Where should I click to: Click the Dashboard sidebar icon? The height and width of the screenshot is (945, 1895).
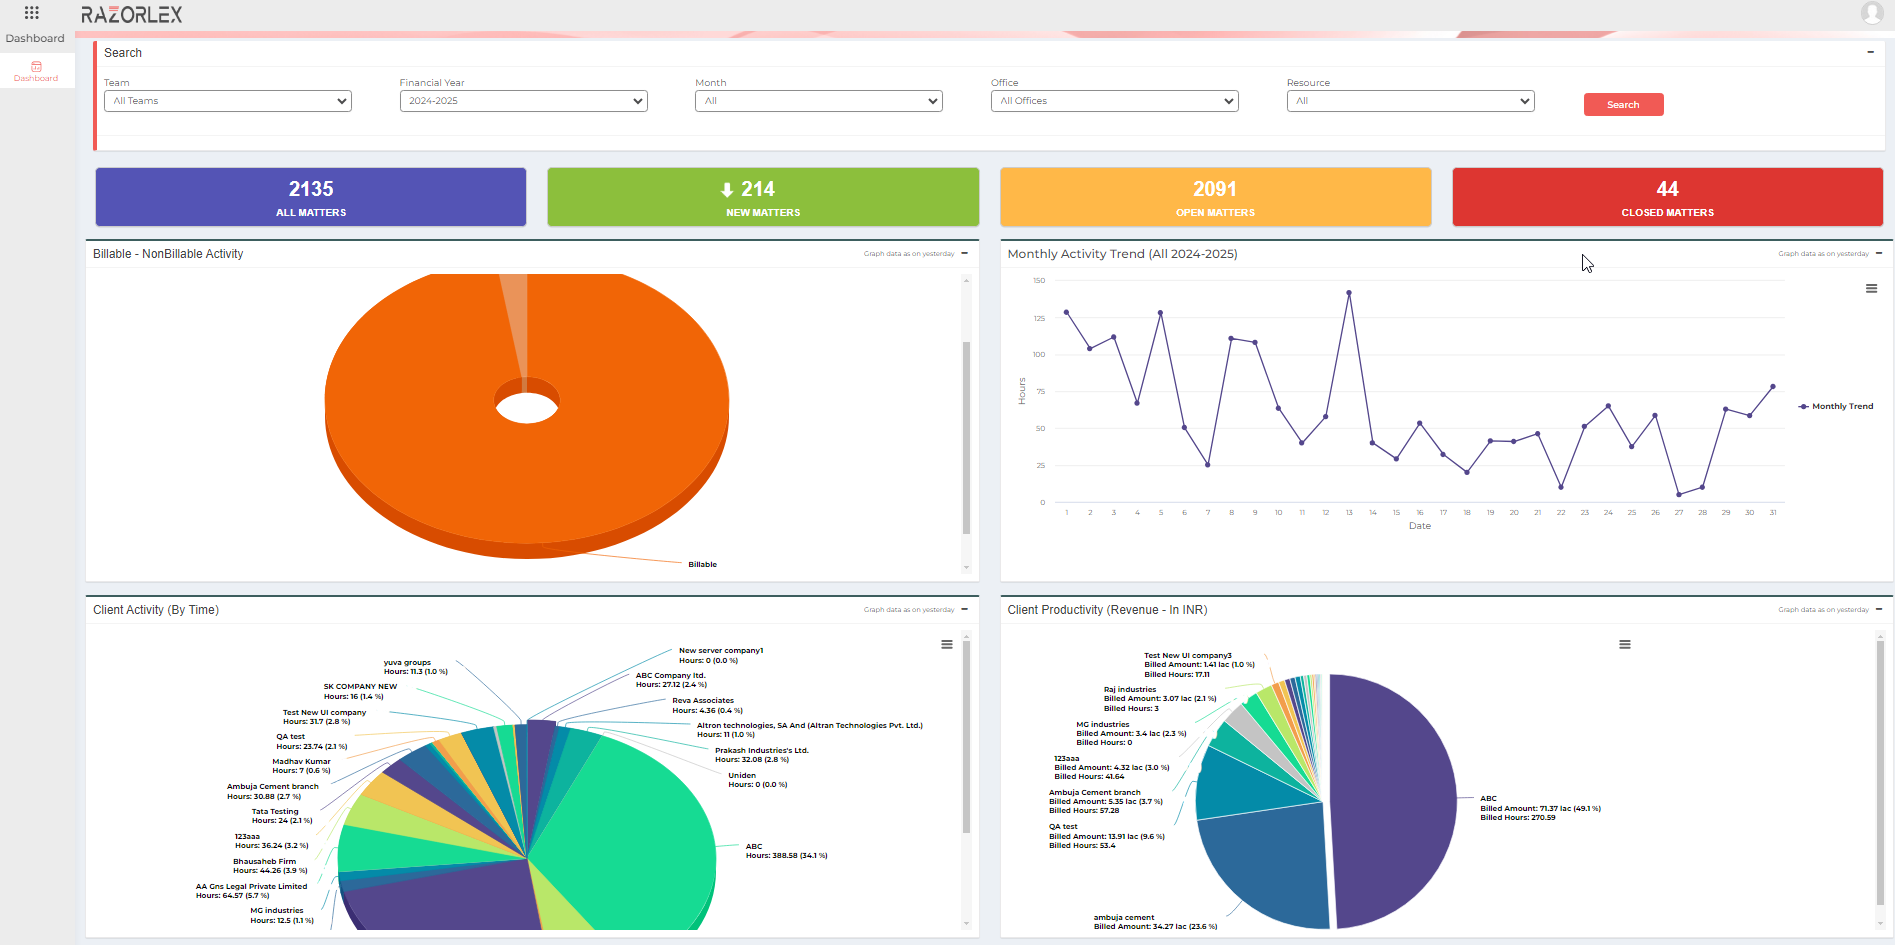[37, 66]
